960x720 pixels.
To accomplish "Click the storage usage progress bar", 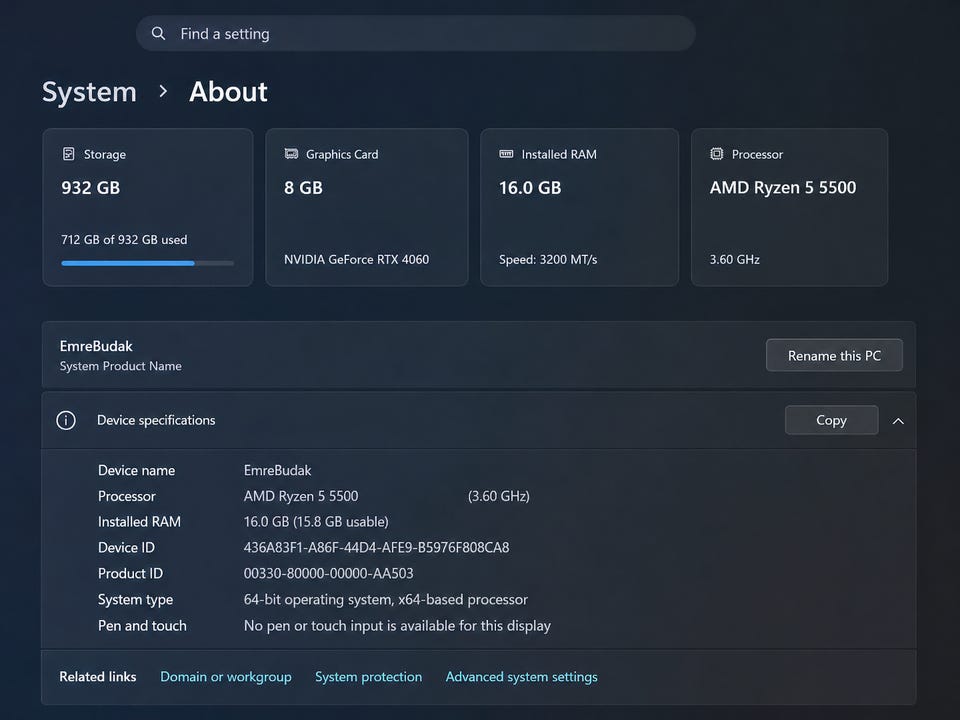I will (147, 263).
